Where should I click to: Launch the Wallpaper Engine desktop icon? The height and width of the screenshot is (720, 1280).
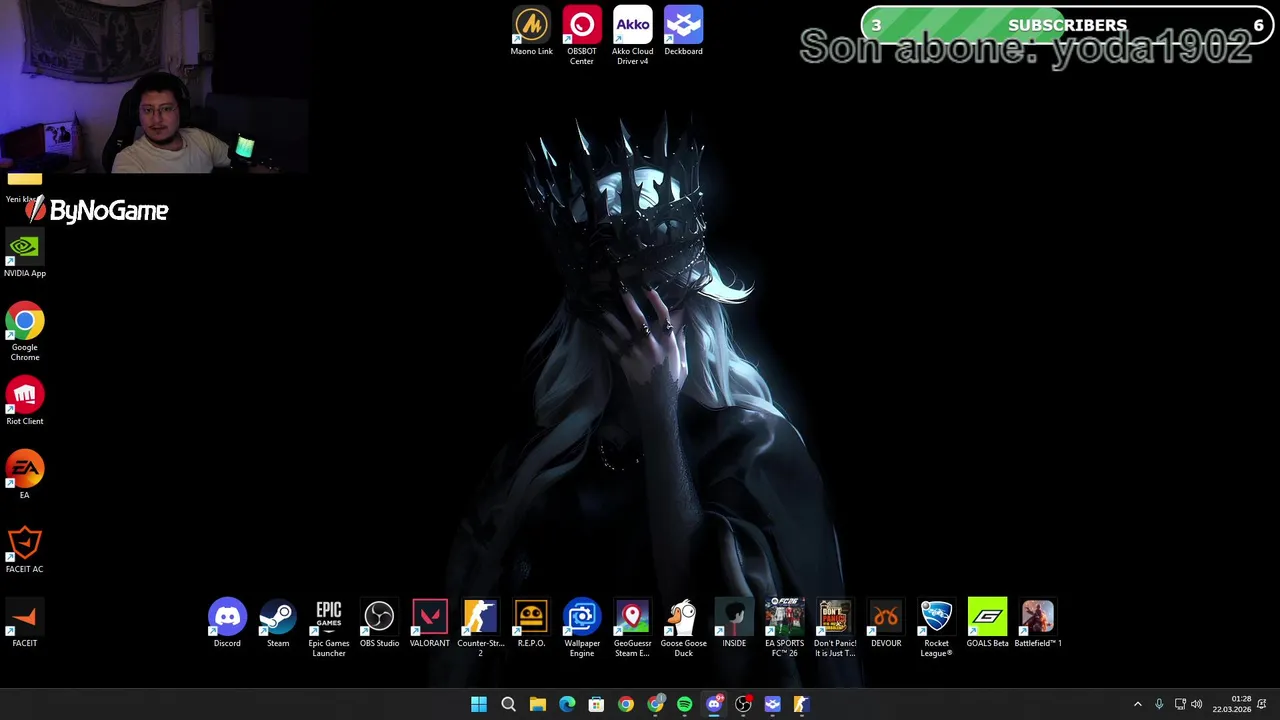click(x=582, y=629)
